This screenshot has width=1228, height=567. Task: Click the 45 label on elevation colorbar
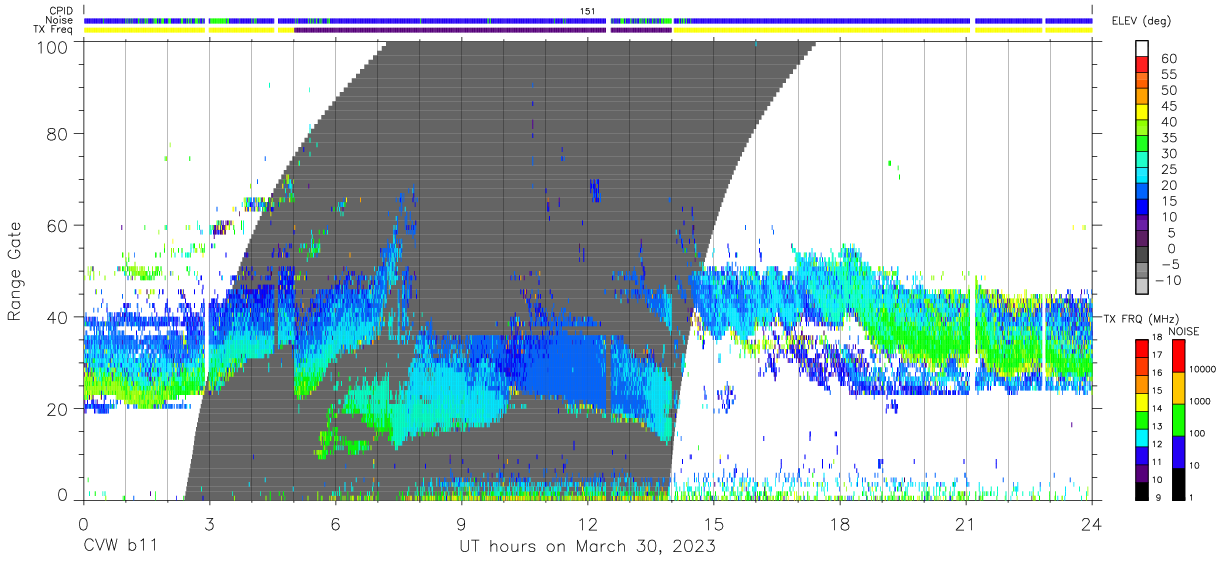[x=1168, y=106]
